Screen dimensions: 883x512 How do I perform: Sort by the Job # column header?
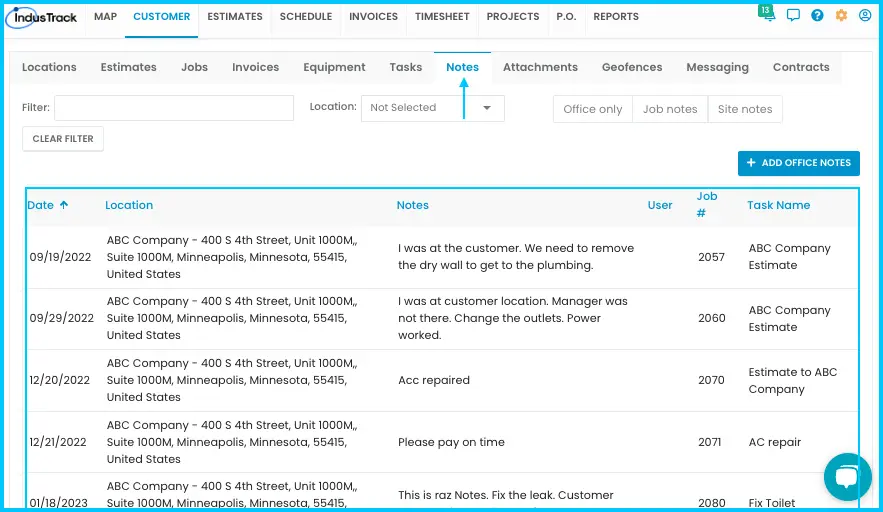pos(707,204)
